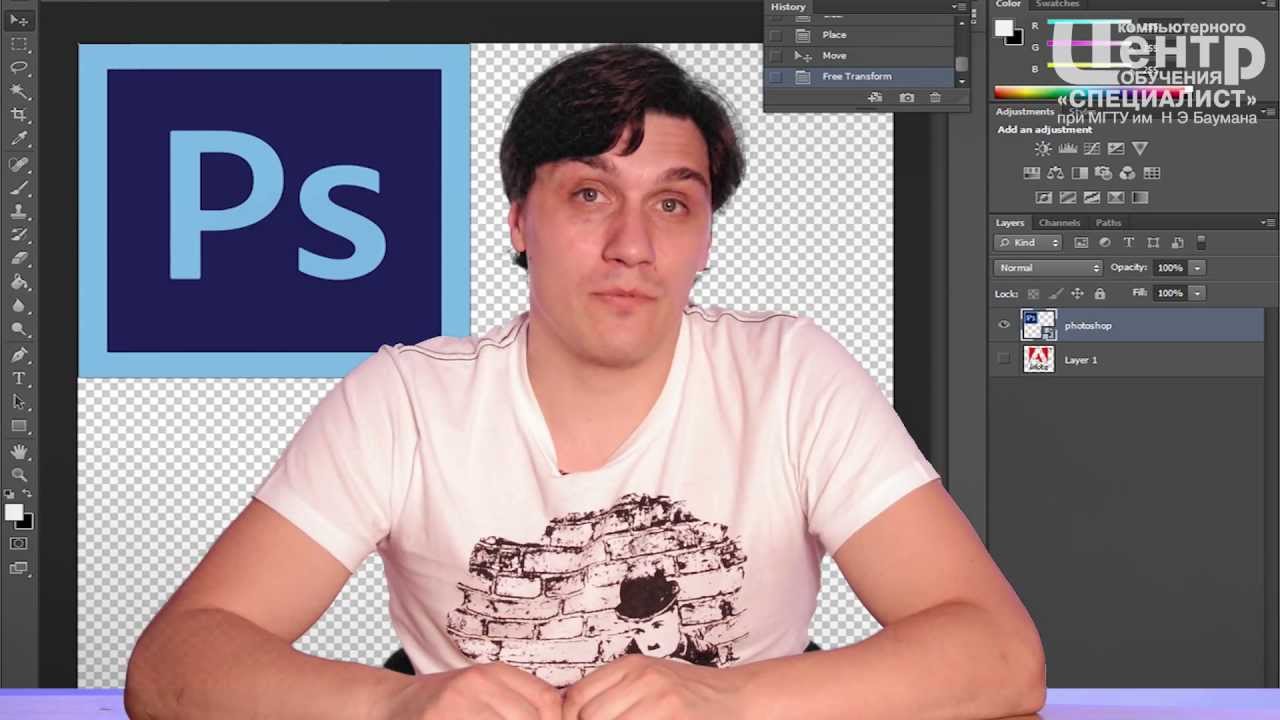Select the Crop tool
The width and height of the screenshot is (1280, 720).
coord(19,115)
